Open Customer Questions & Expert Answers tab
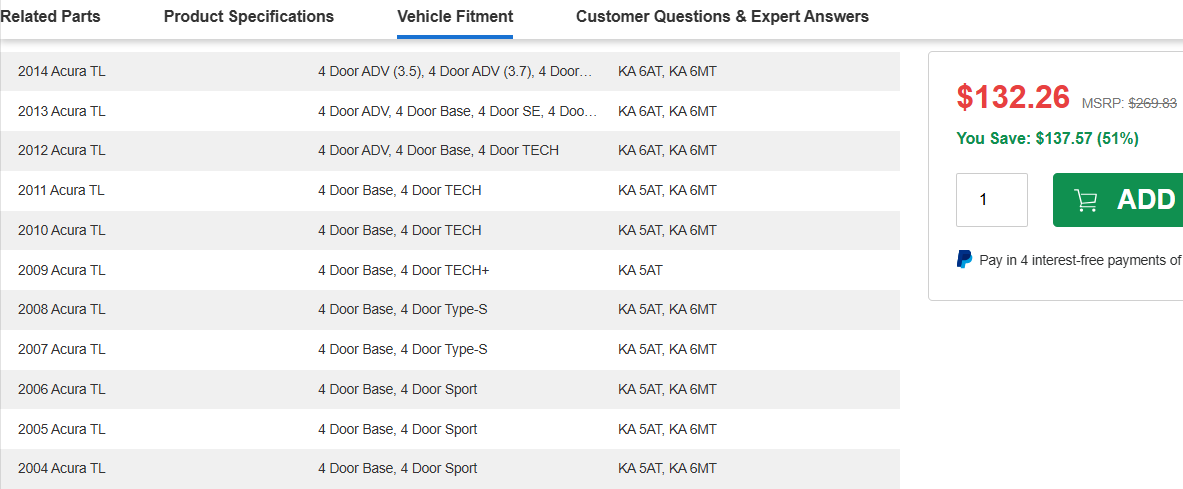Image resolution: width=1183 pixels, height=489 pixels. point(722,17)
